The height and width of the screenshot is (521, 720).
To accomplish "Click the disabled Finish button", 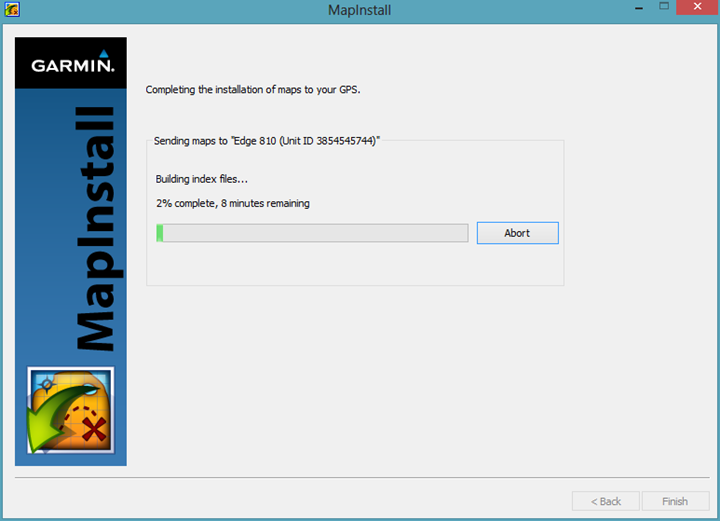I will (x=675, y=501).
